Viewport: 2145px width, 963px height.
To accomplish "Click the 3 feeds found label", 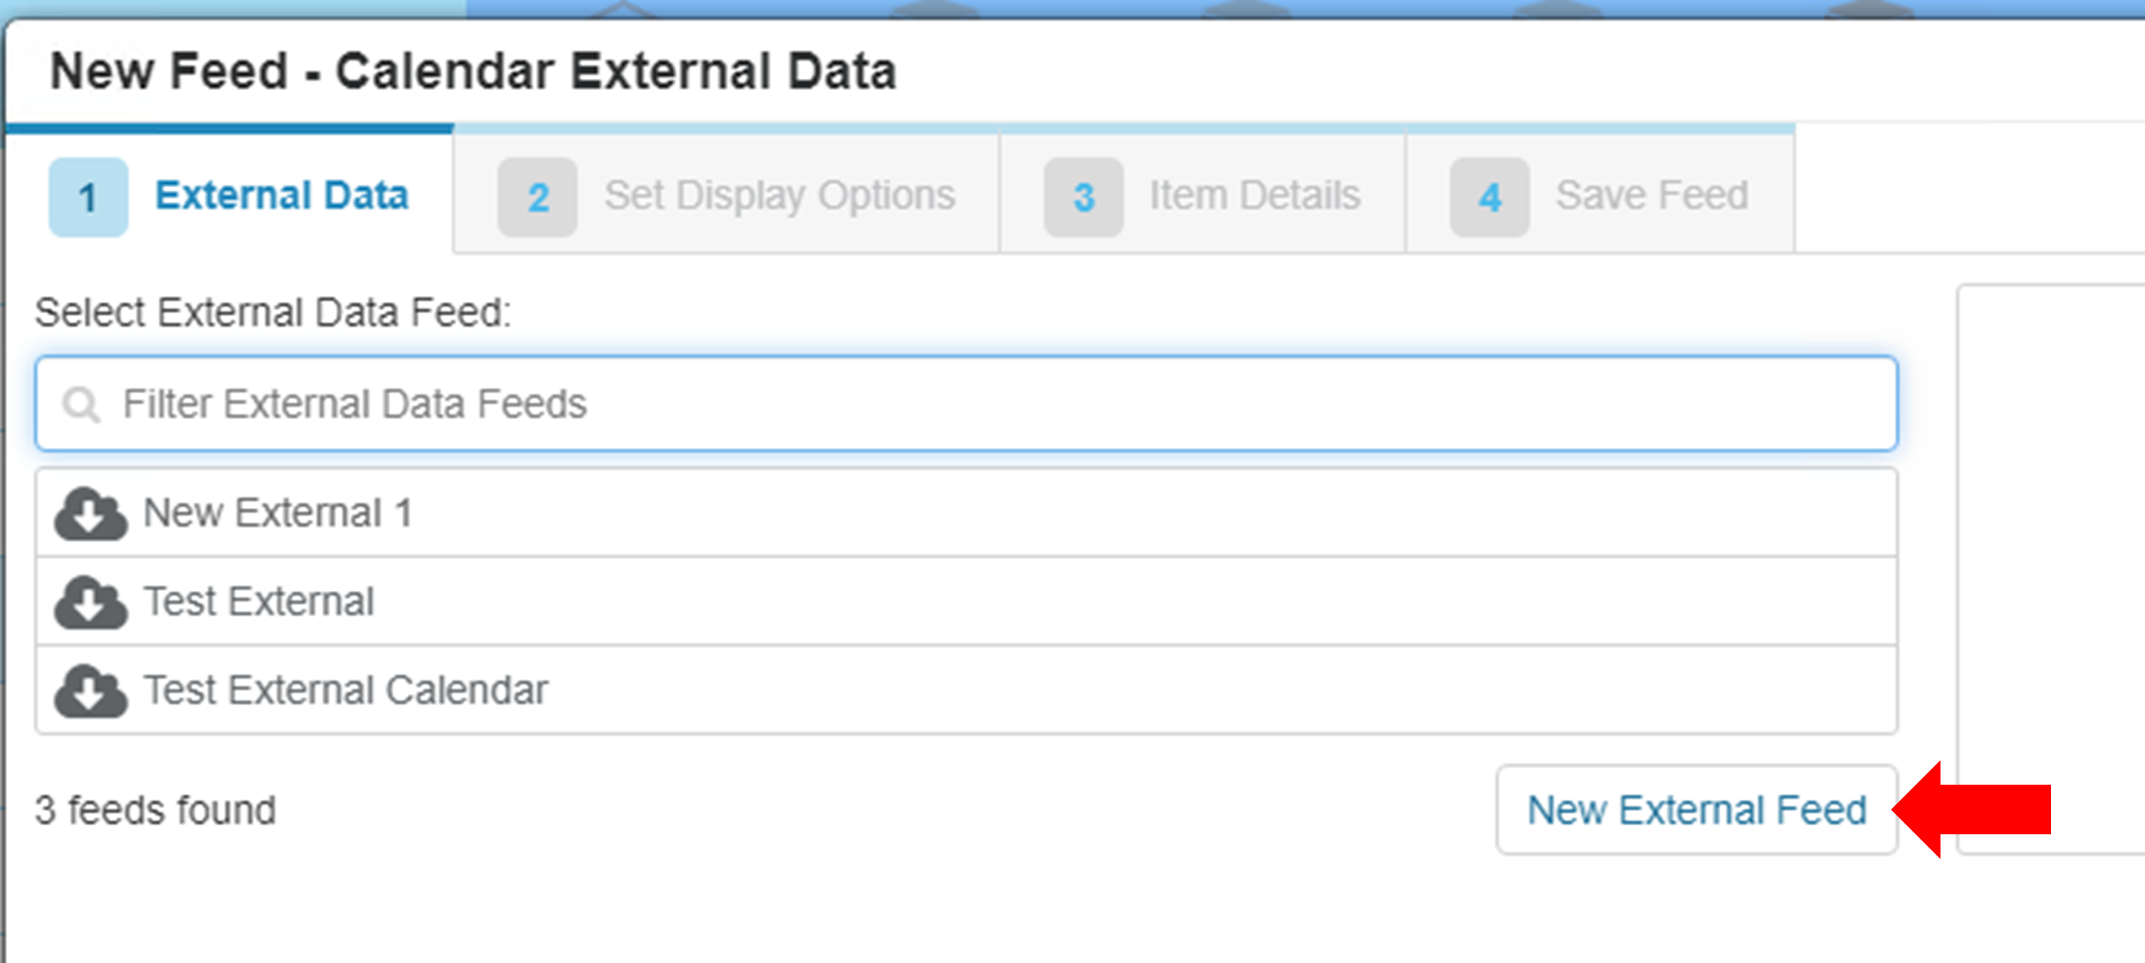I will 155,810.
